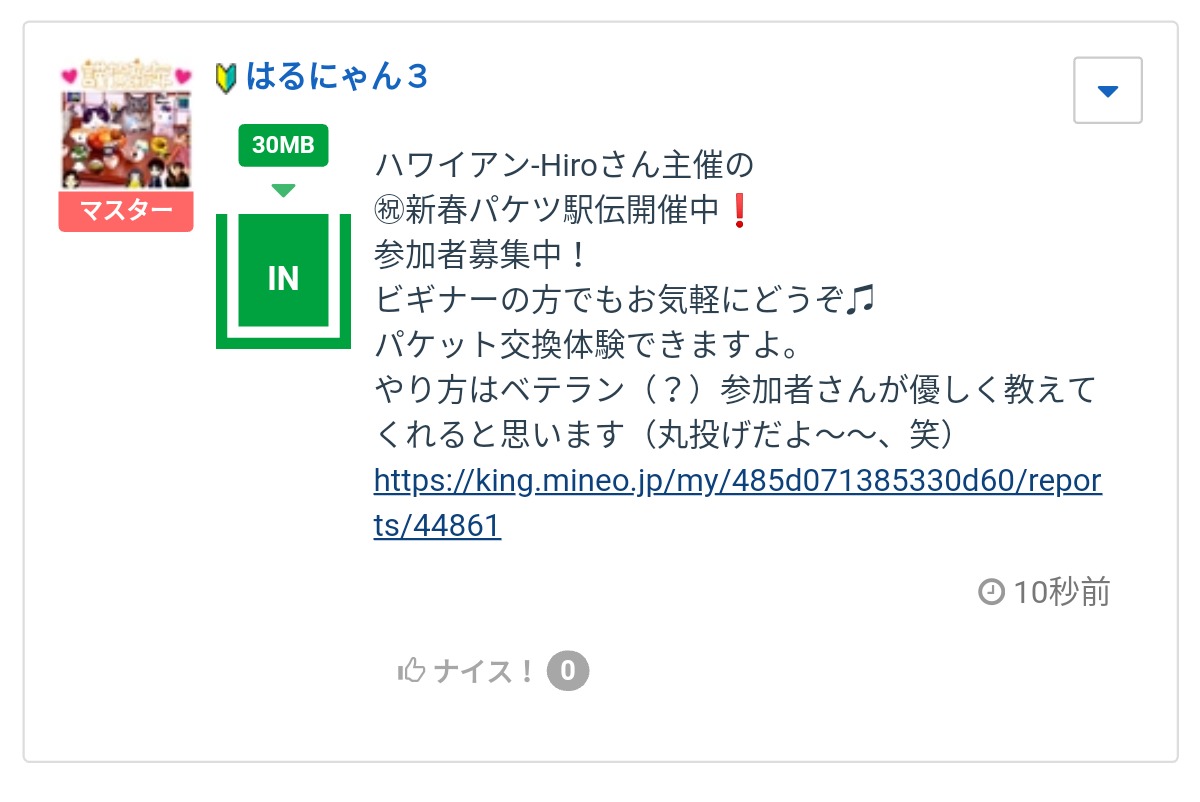Screen dimensions: 1200x802
Task: Click the 10秒前 timestamp
Action: click(x=1061, y=593)
